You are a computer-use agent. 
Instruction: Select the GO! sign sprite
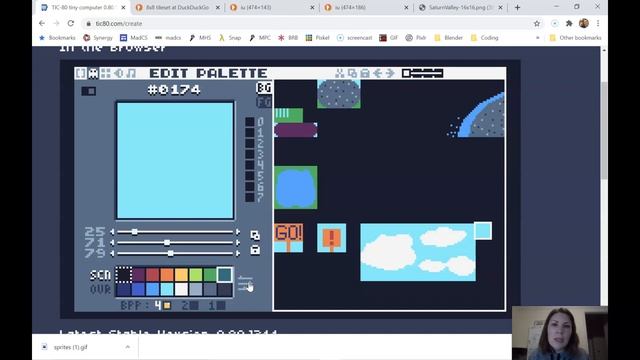[x=289, y=238]
